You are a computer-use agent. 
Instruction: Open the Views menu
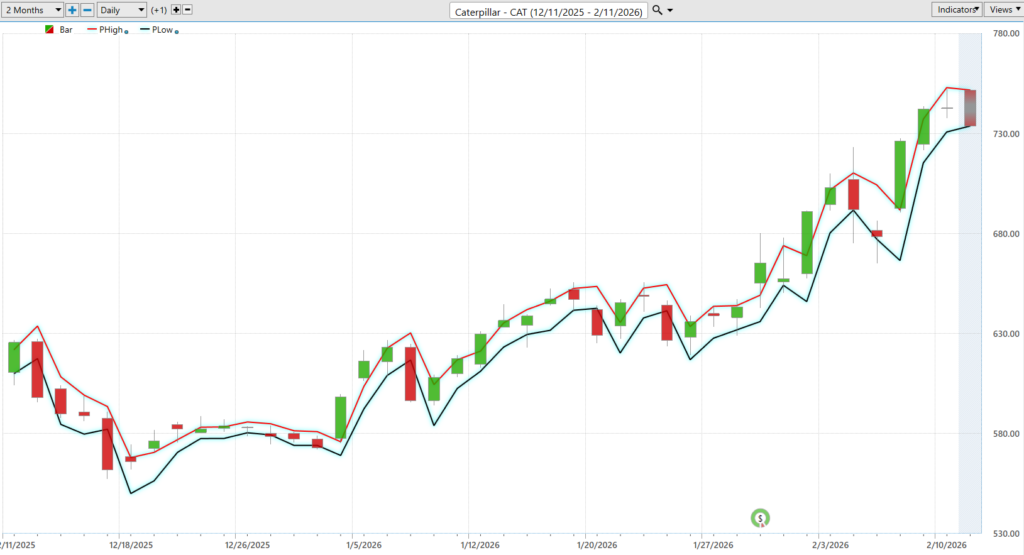point(1002,9)
